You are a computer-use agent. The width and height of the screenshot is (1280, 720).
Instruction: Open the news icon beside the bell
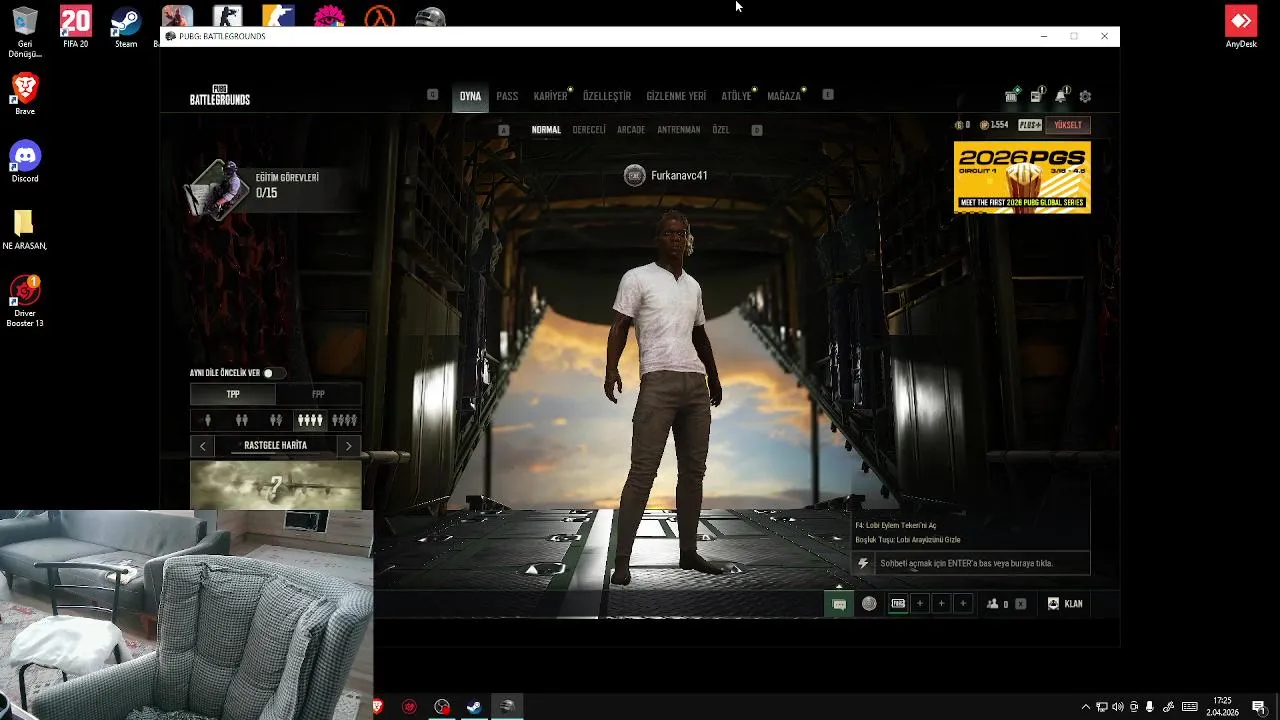(1037, 96)
